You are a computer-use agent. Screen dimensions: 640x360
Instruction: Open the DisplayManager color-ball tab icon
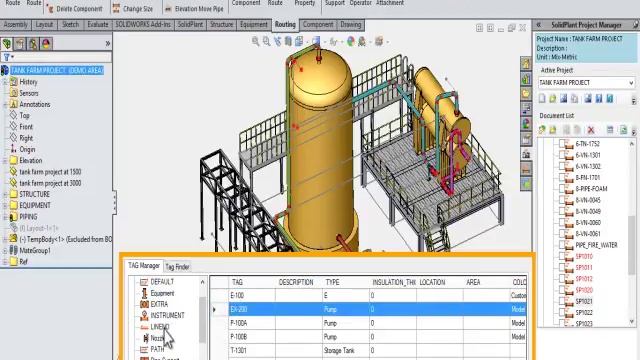click(x=46, y=44)
